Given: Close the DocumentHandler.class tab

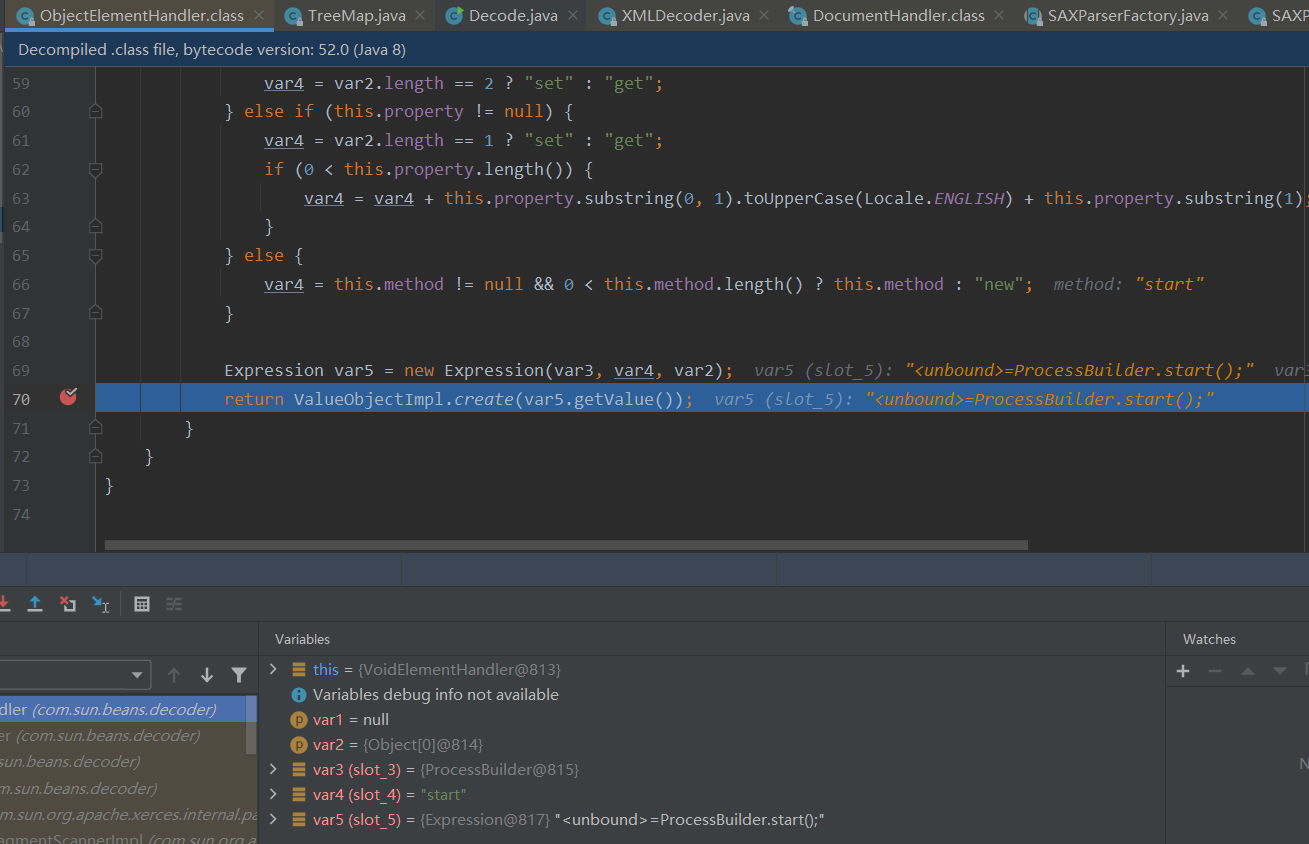Looking at the screenshot, I should pyautogui.click(x=1000, y=16).
